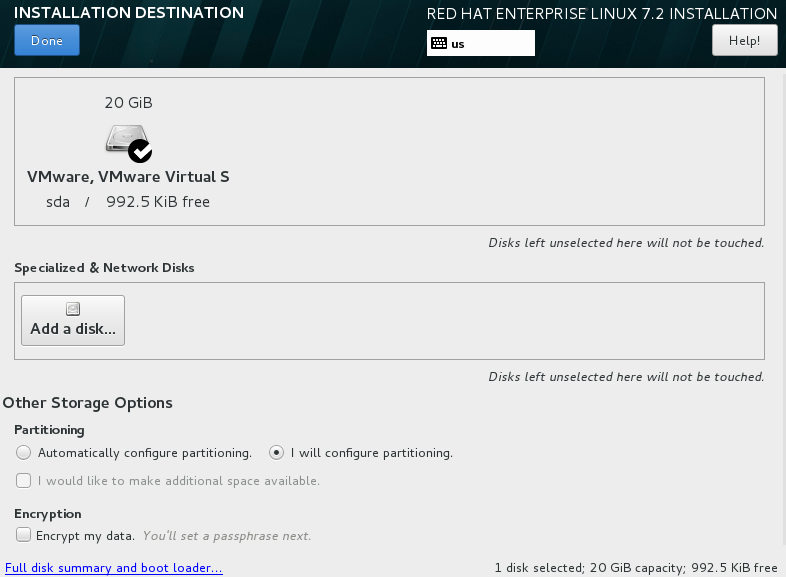Click the "1 disk selected" status summary
Screen dimensions: 786x577
(636, 568)
